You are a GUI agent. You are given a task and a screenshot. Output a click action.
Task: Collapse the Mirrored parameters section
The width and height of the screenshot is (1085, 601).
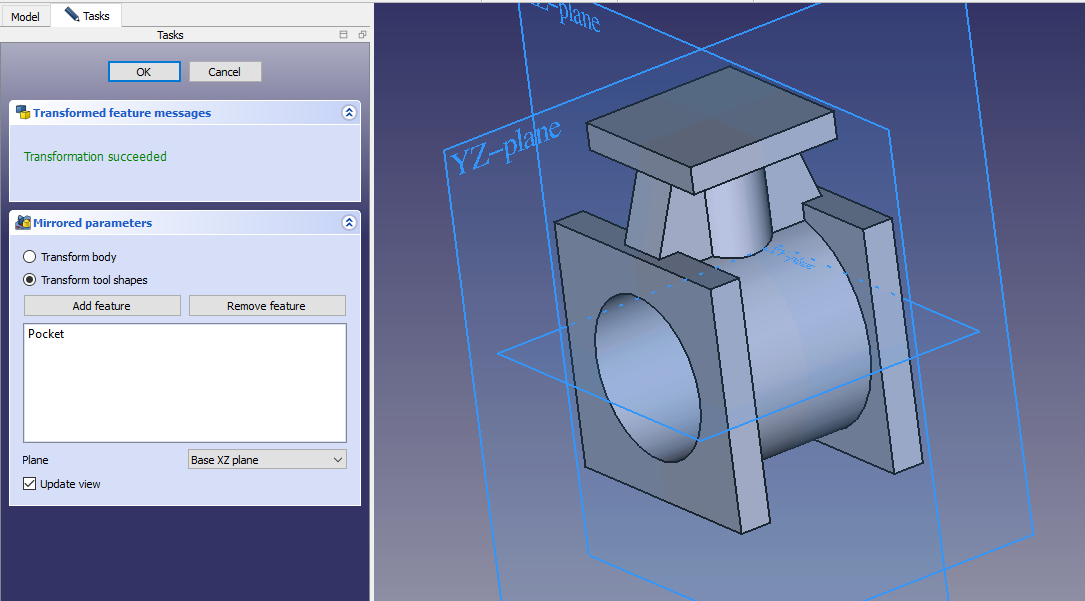[348, 223]
